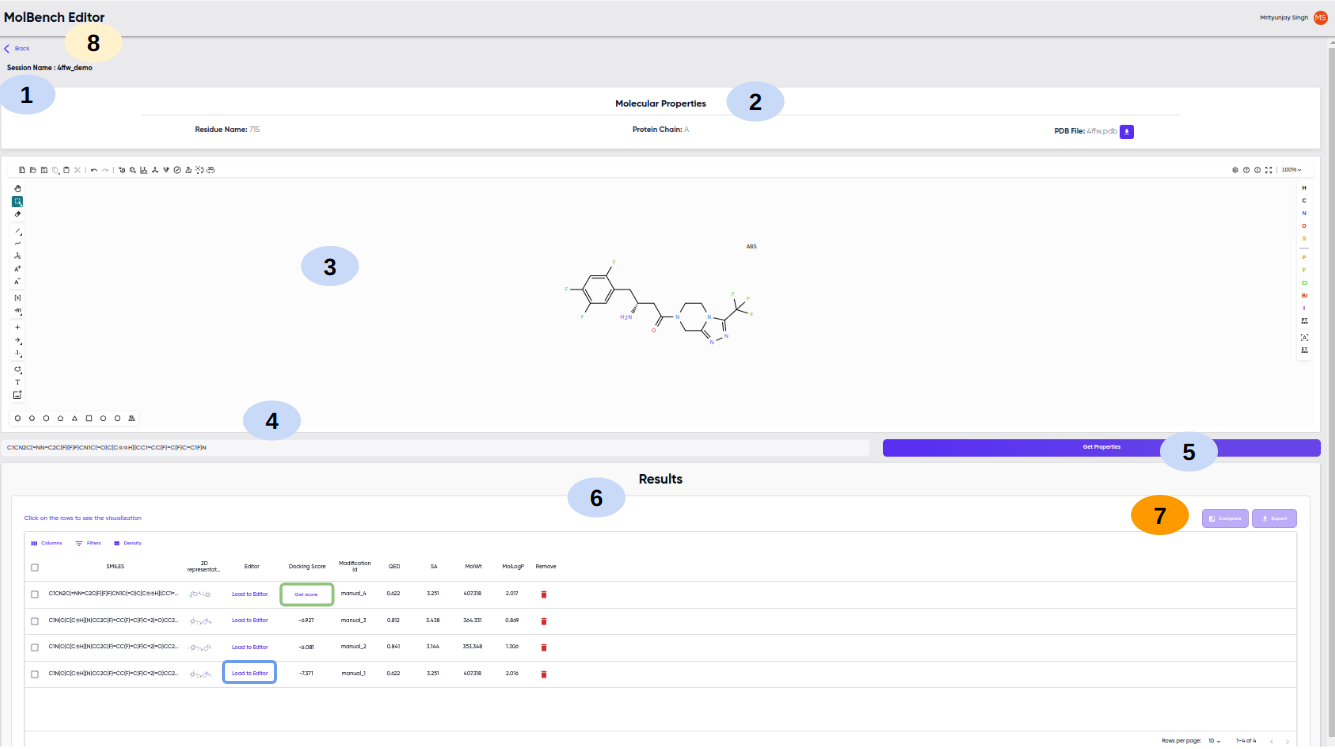Click Get score for manual_4
The image size is (1335, 749).
(x=306, y=594)
